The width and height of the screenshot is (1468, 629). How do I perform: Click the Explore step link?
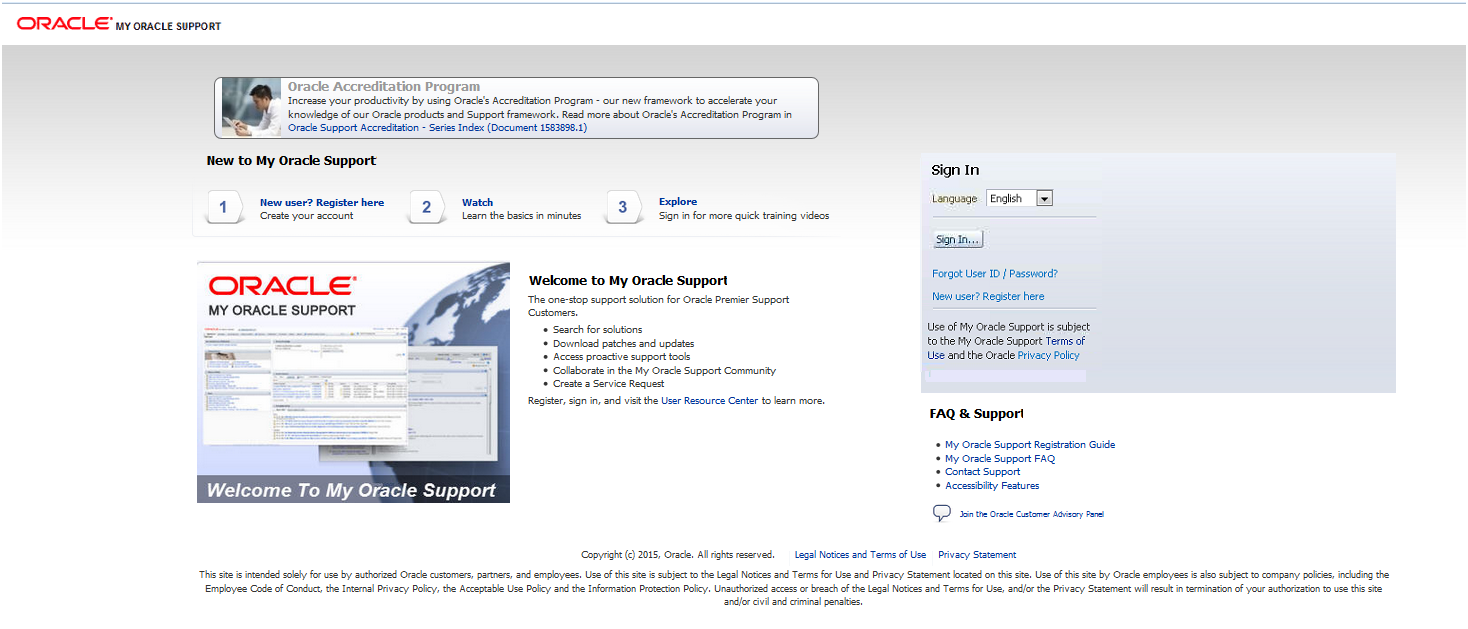(x=678, y=201)
